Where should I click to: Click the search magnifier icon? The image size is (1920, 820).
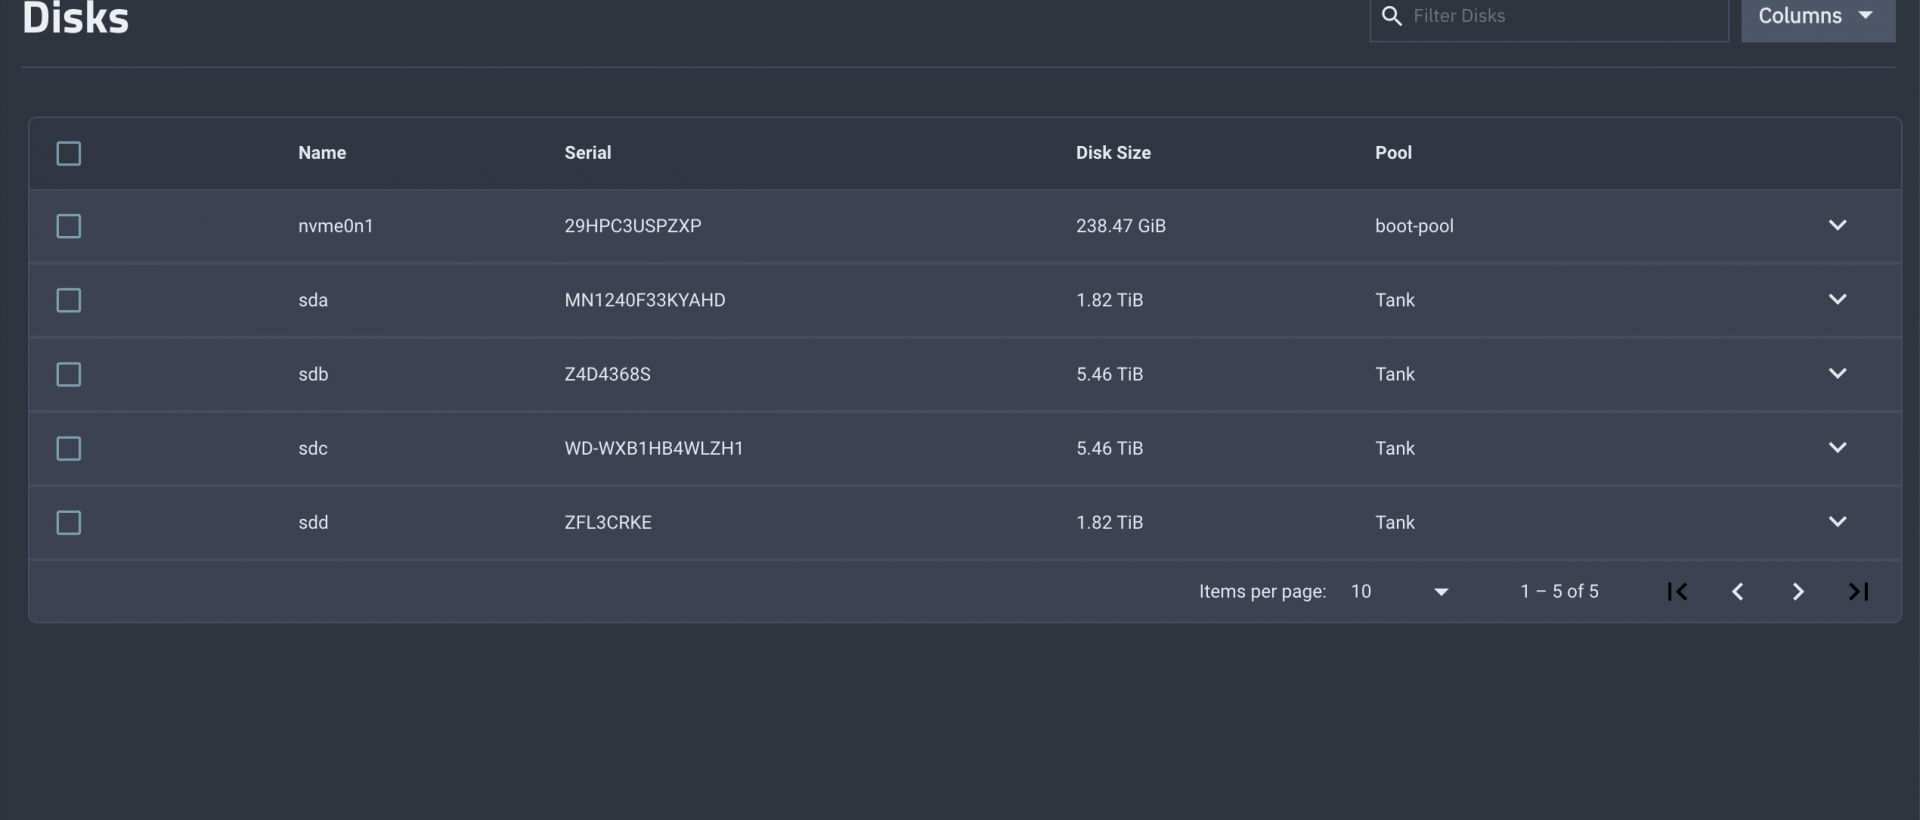click(1391, 16)
